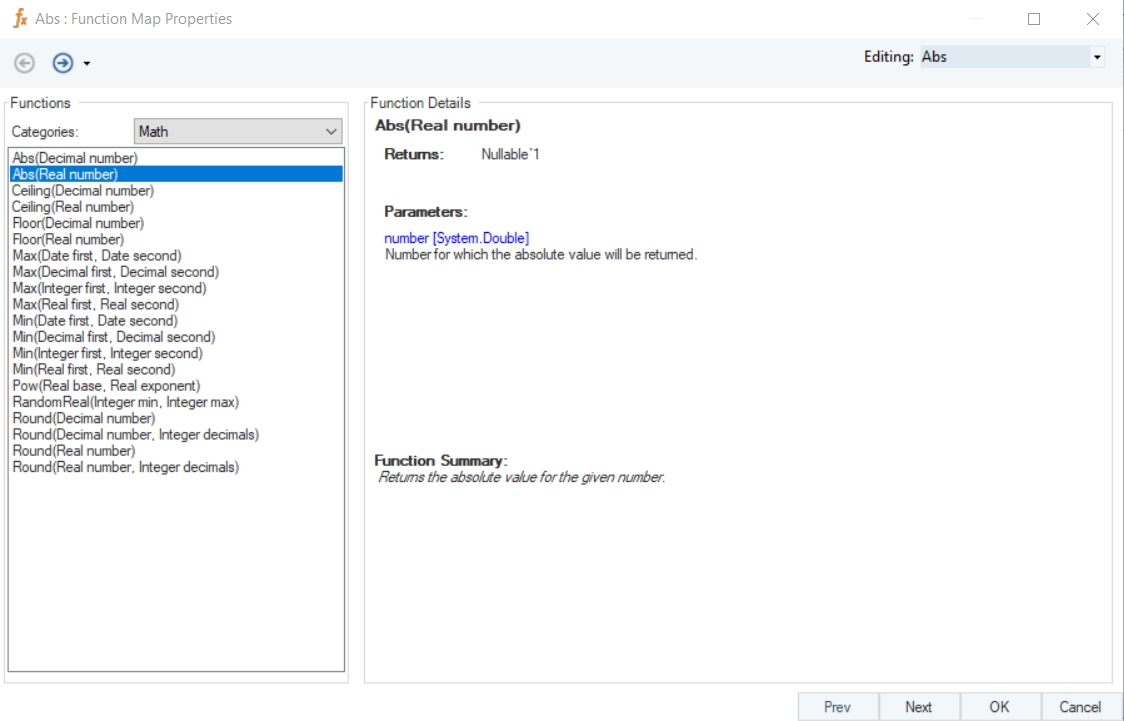
Task: Click the back navigation arrow icon
Action: click(x=24, y=63)
